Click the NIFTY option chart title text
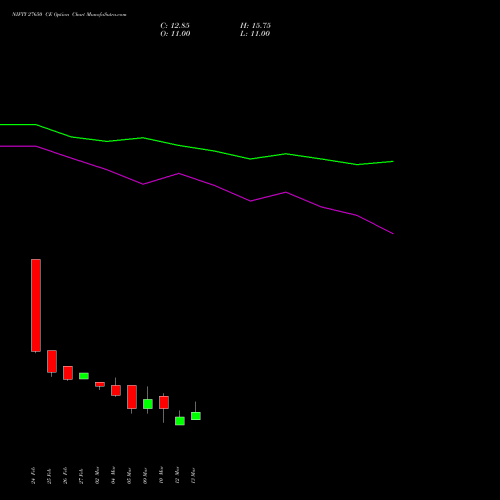Viewport: 500px width, 500px height. tap(69, 15)
